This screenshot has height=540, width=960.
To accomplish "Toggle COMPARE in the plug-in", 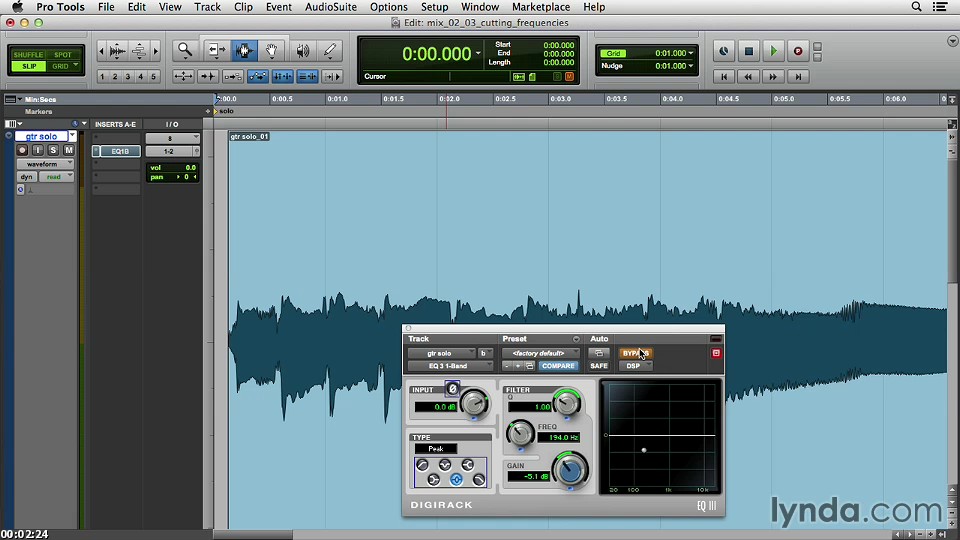I will [558, 366].
